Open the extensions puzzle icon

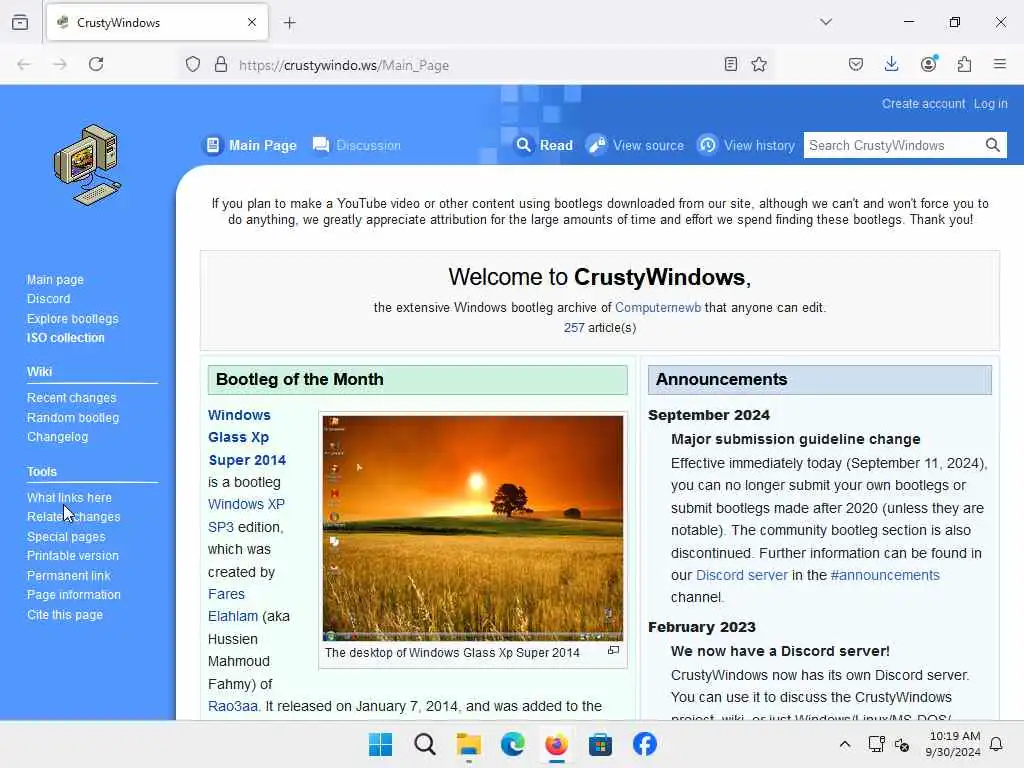[965, 64]
